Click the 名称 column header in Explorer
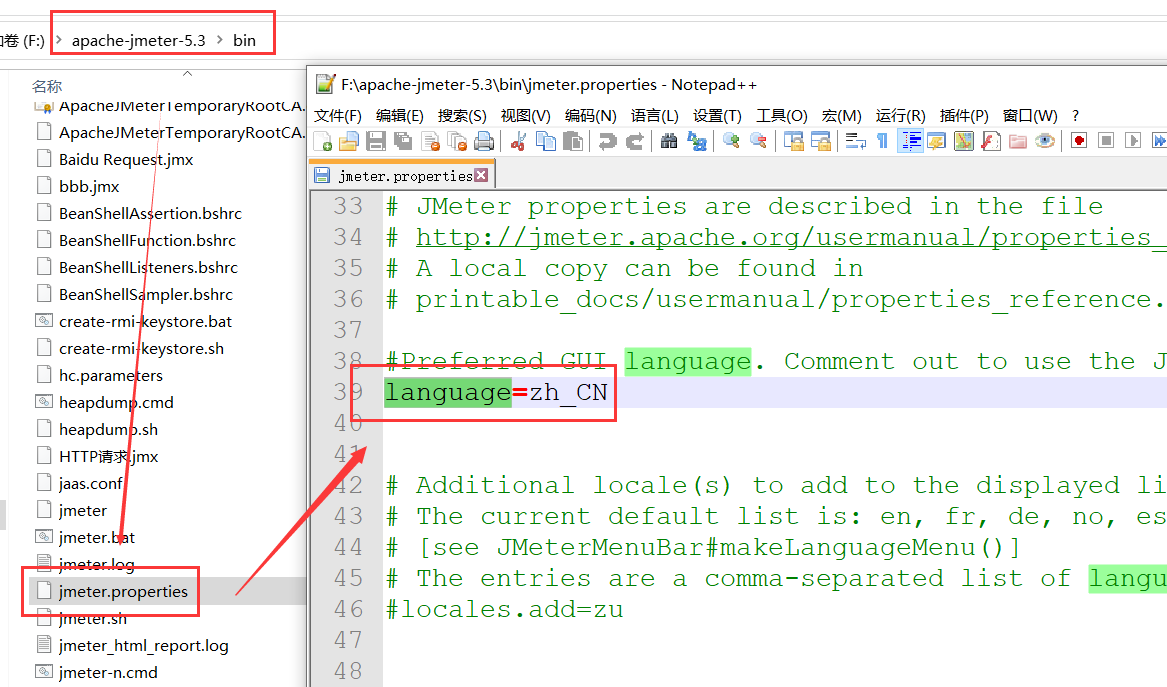This screenshot has height=687, width=1167. pos(47,86)
